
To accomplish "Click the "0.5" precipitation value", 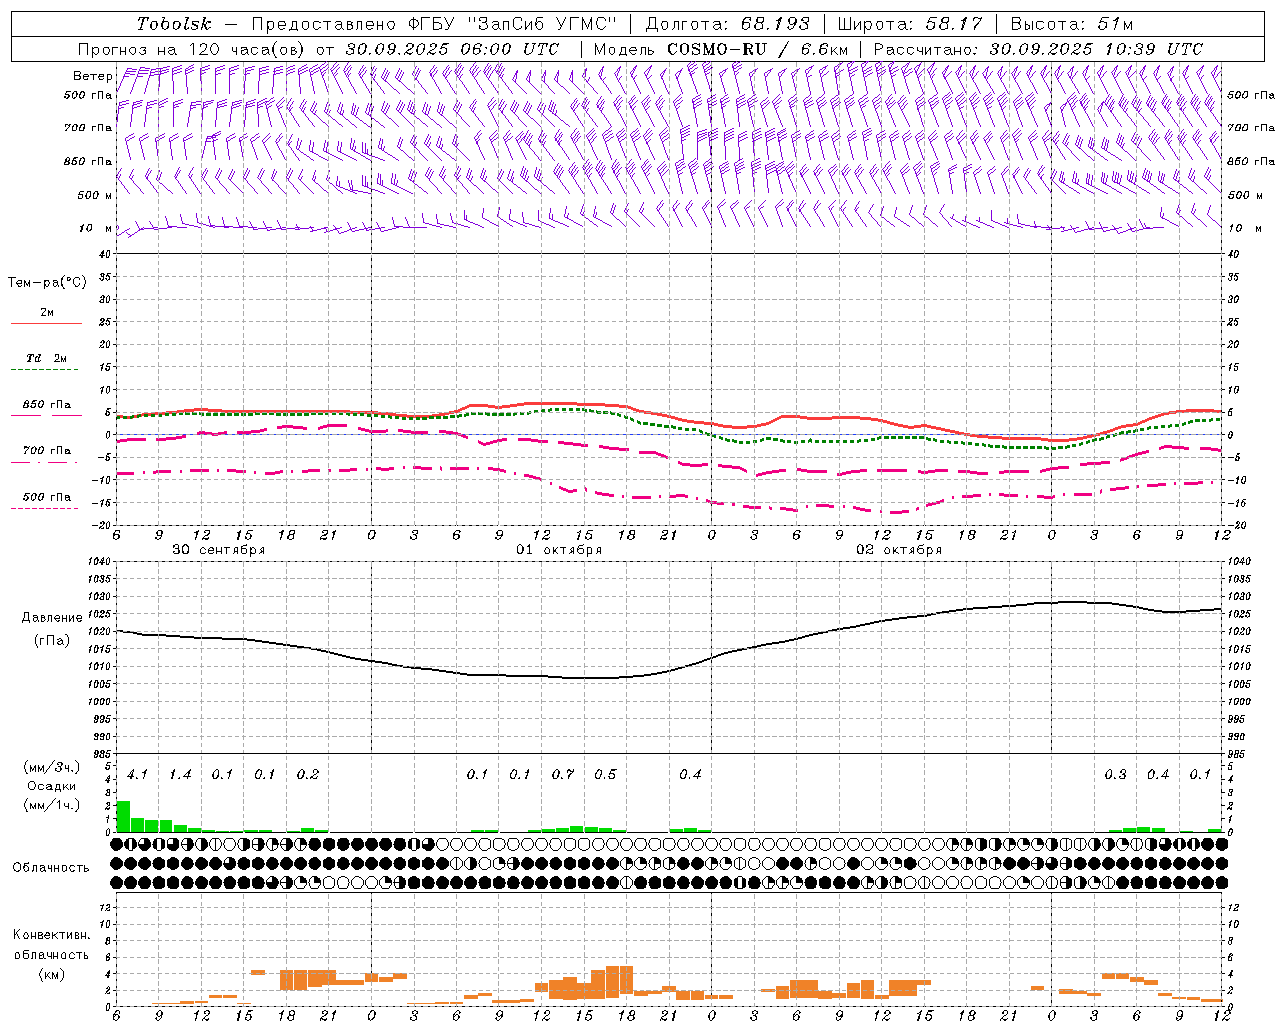I will 605,774.
